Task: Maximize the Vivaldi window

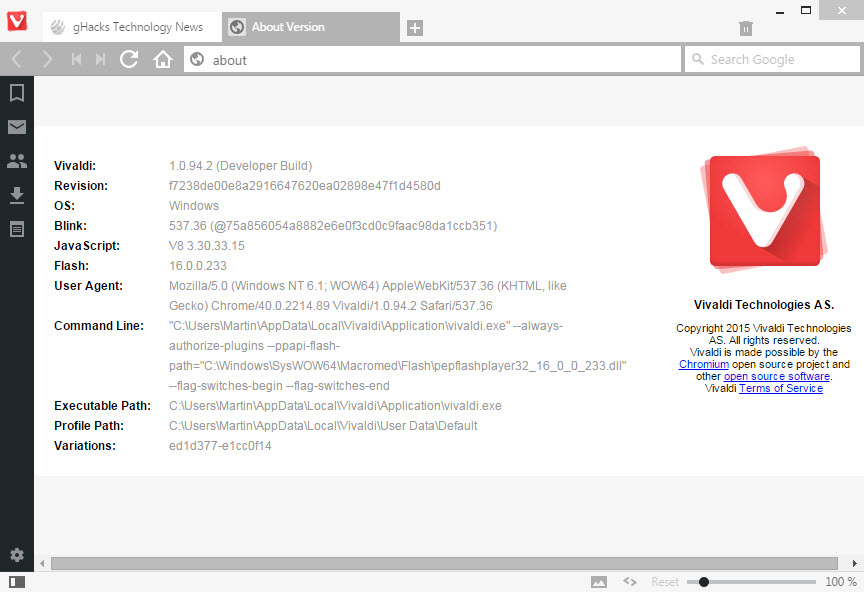Action: point(806,10)
